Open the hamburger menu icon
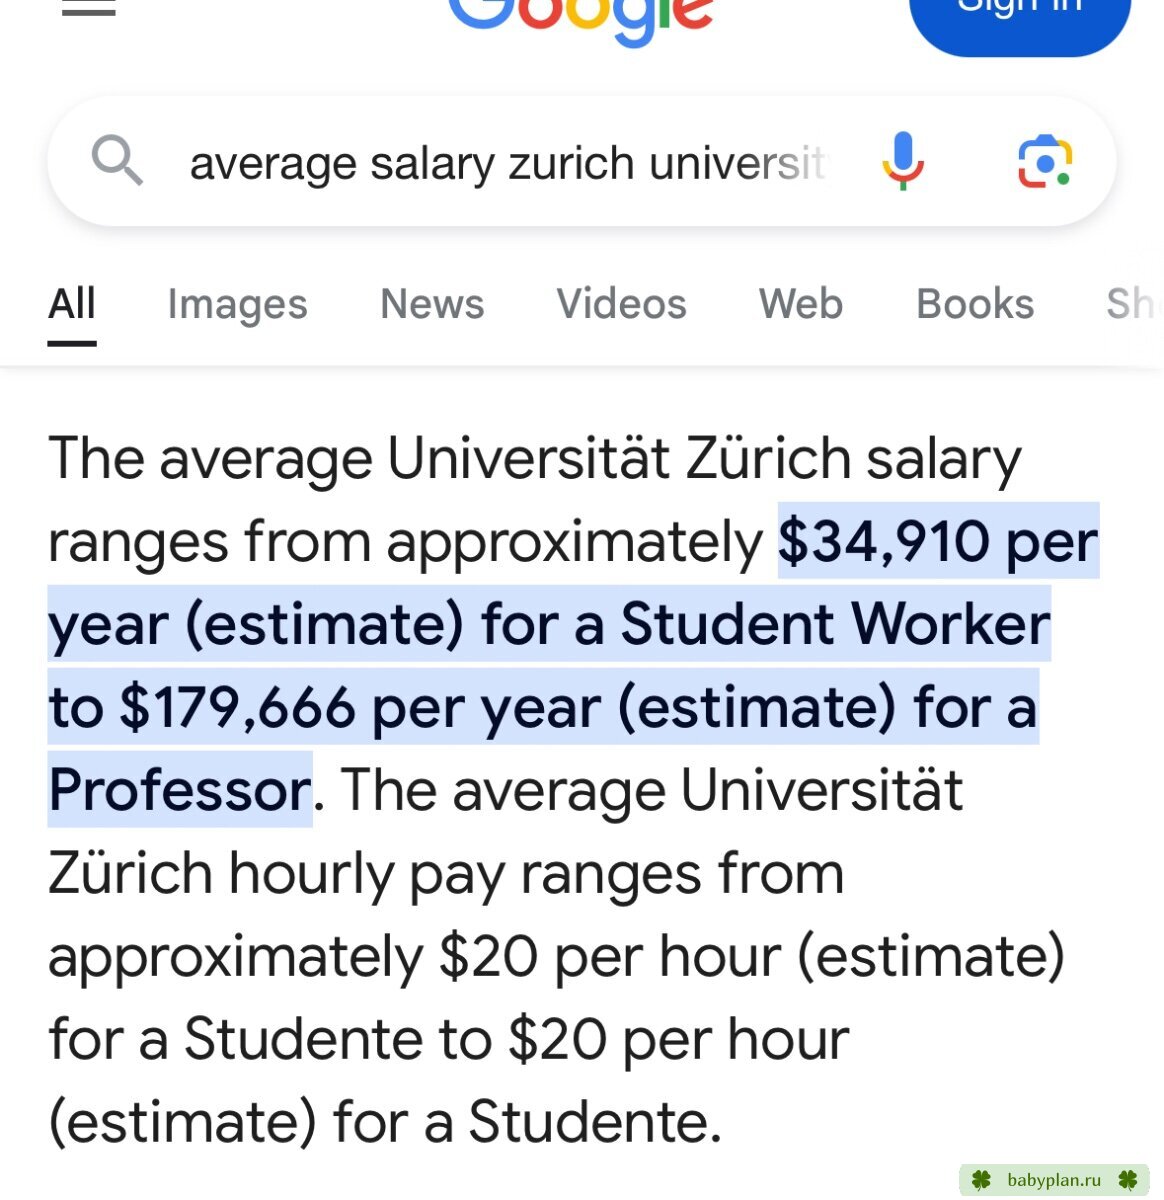The height and width of the screenshot is (1200, 1164). (x=88, y=8)
